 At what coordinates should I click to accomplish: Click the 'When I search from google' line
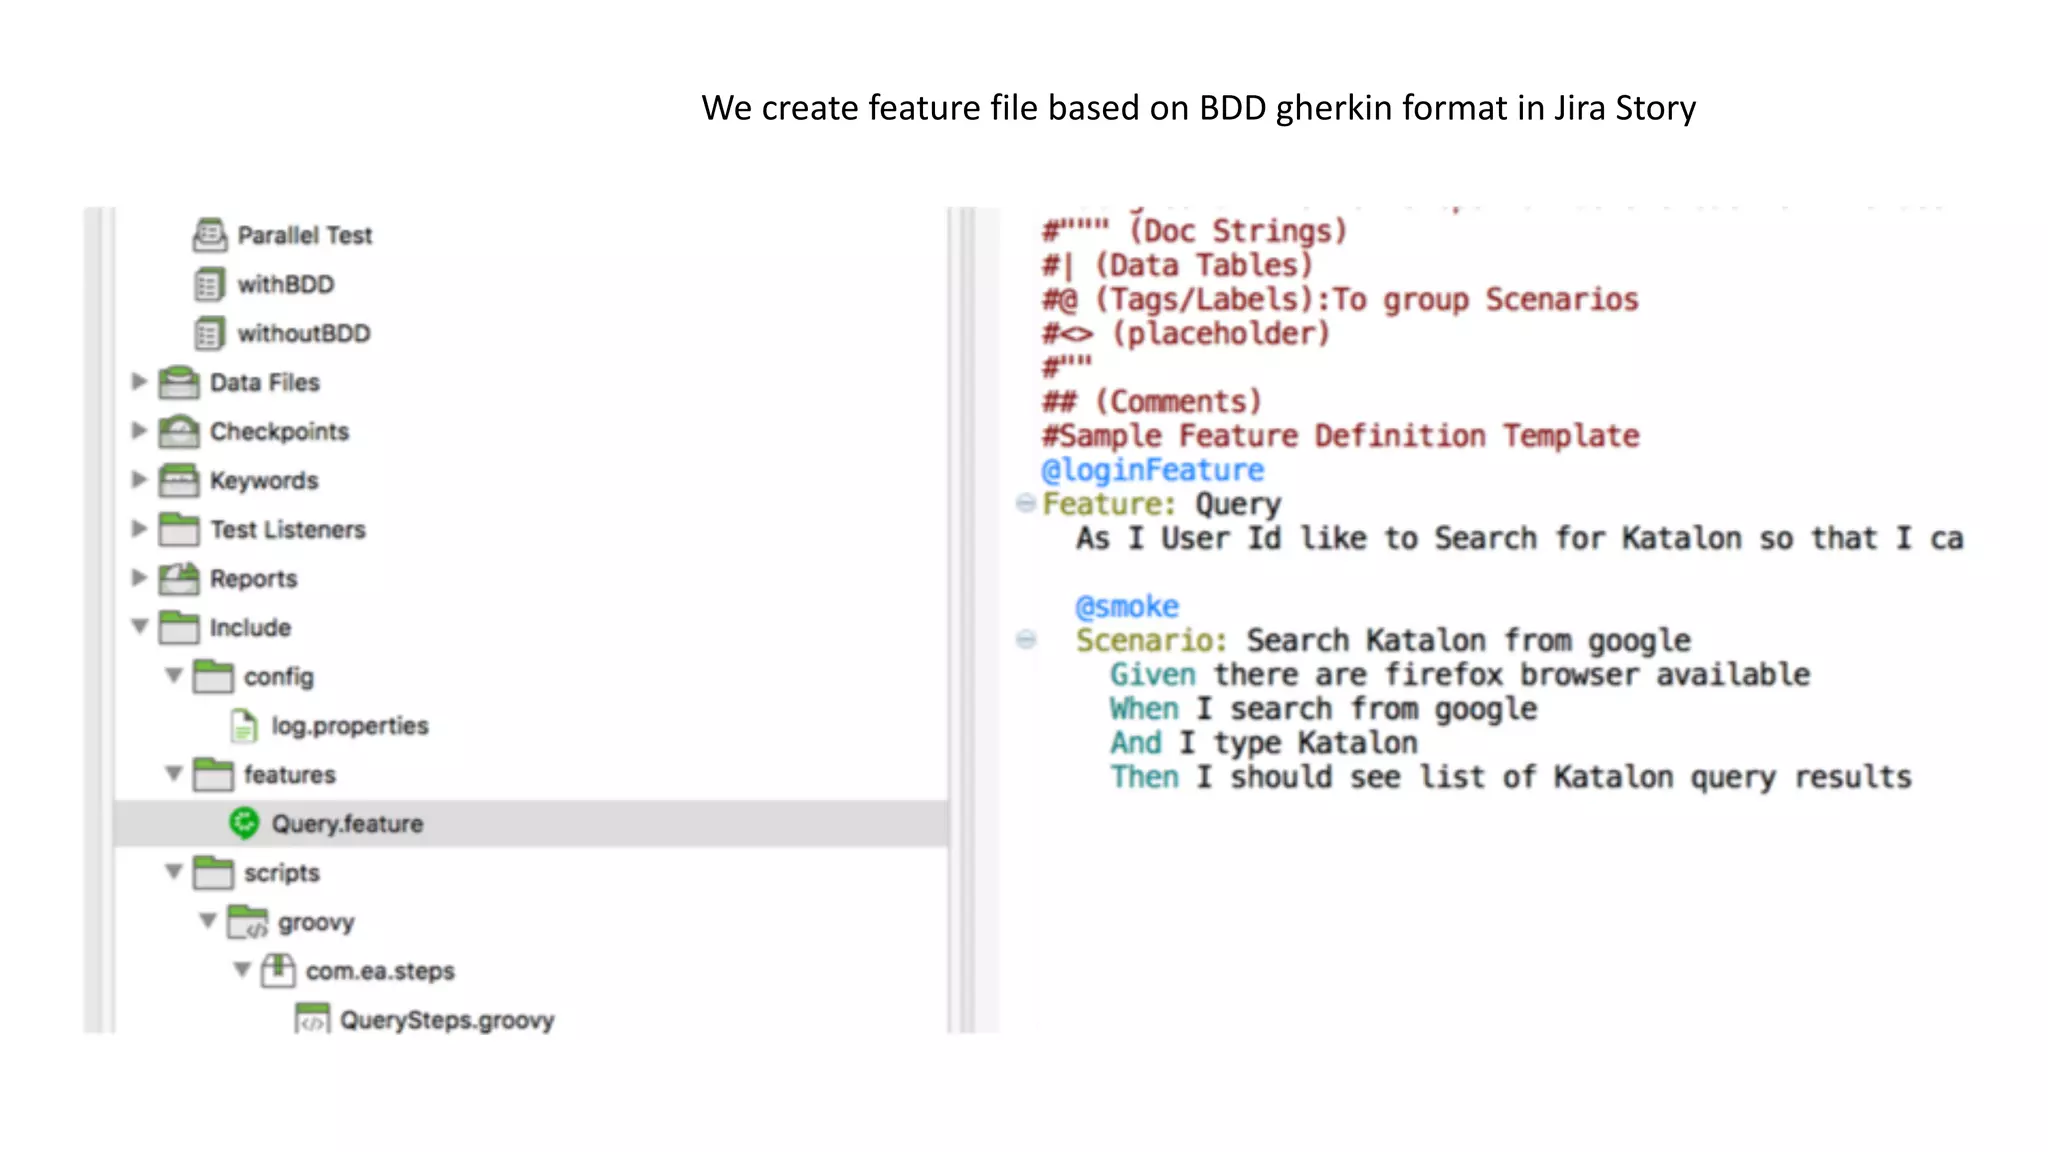(1323, 708)
